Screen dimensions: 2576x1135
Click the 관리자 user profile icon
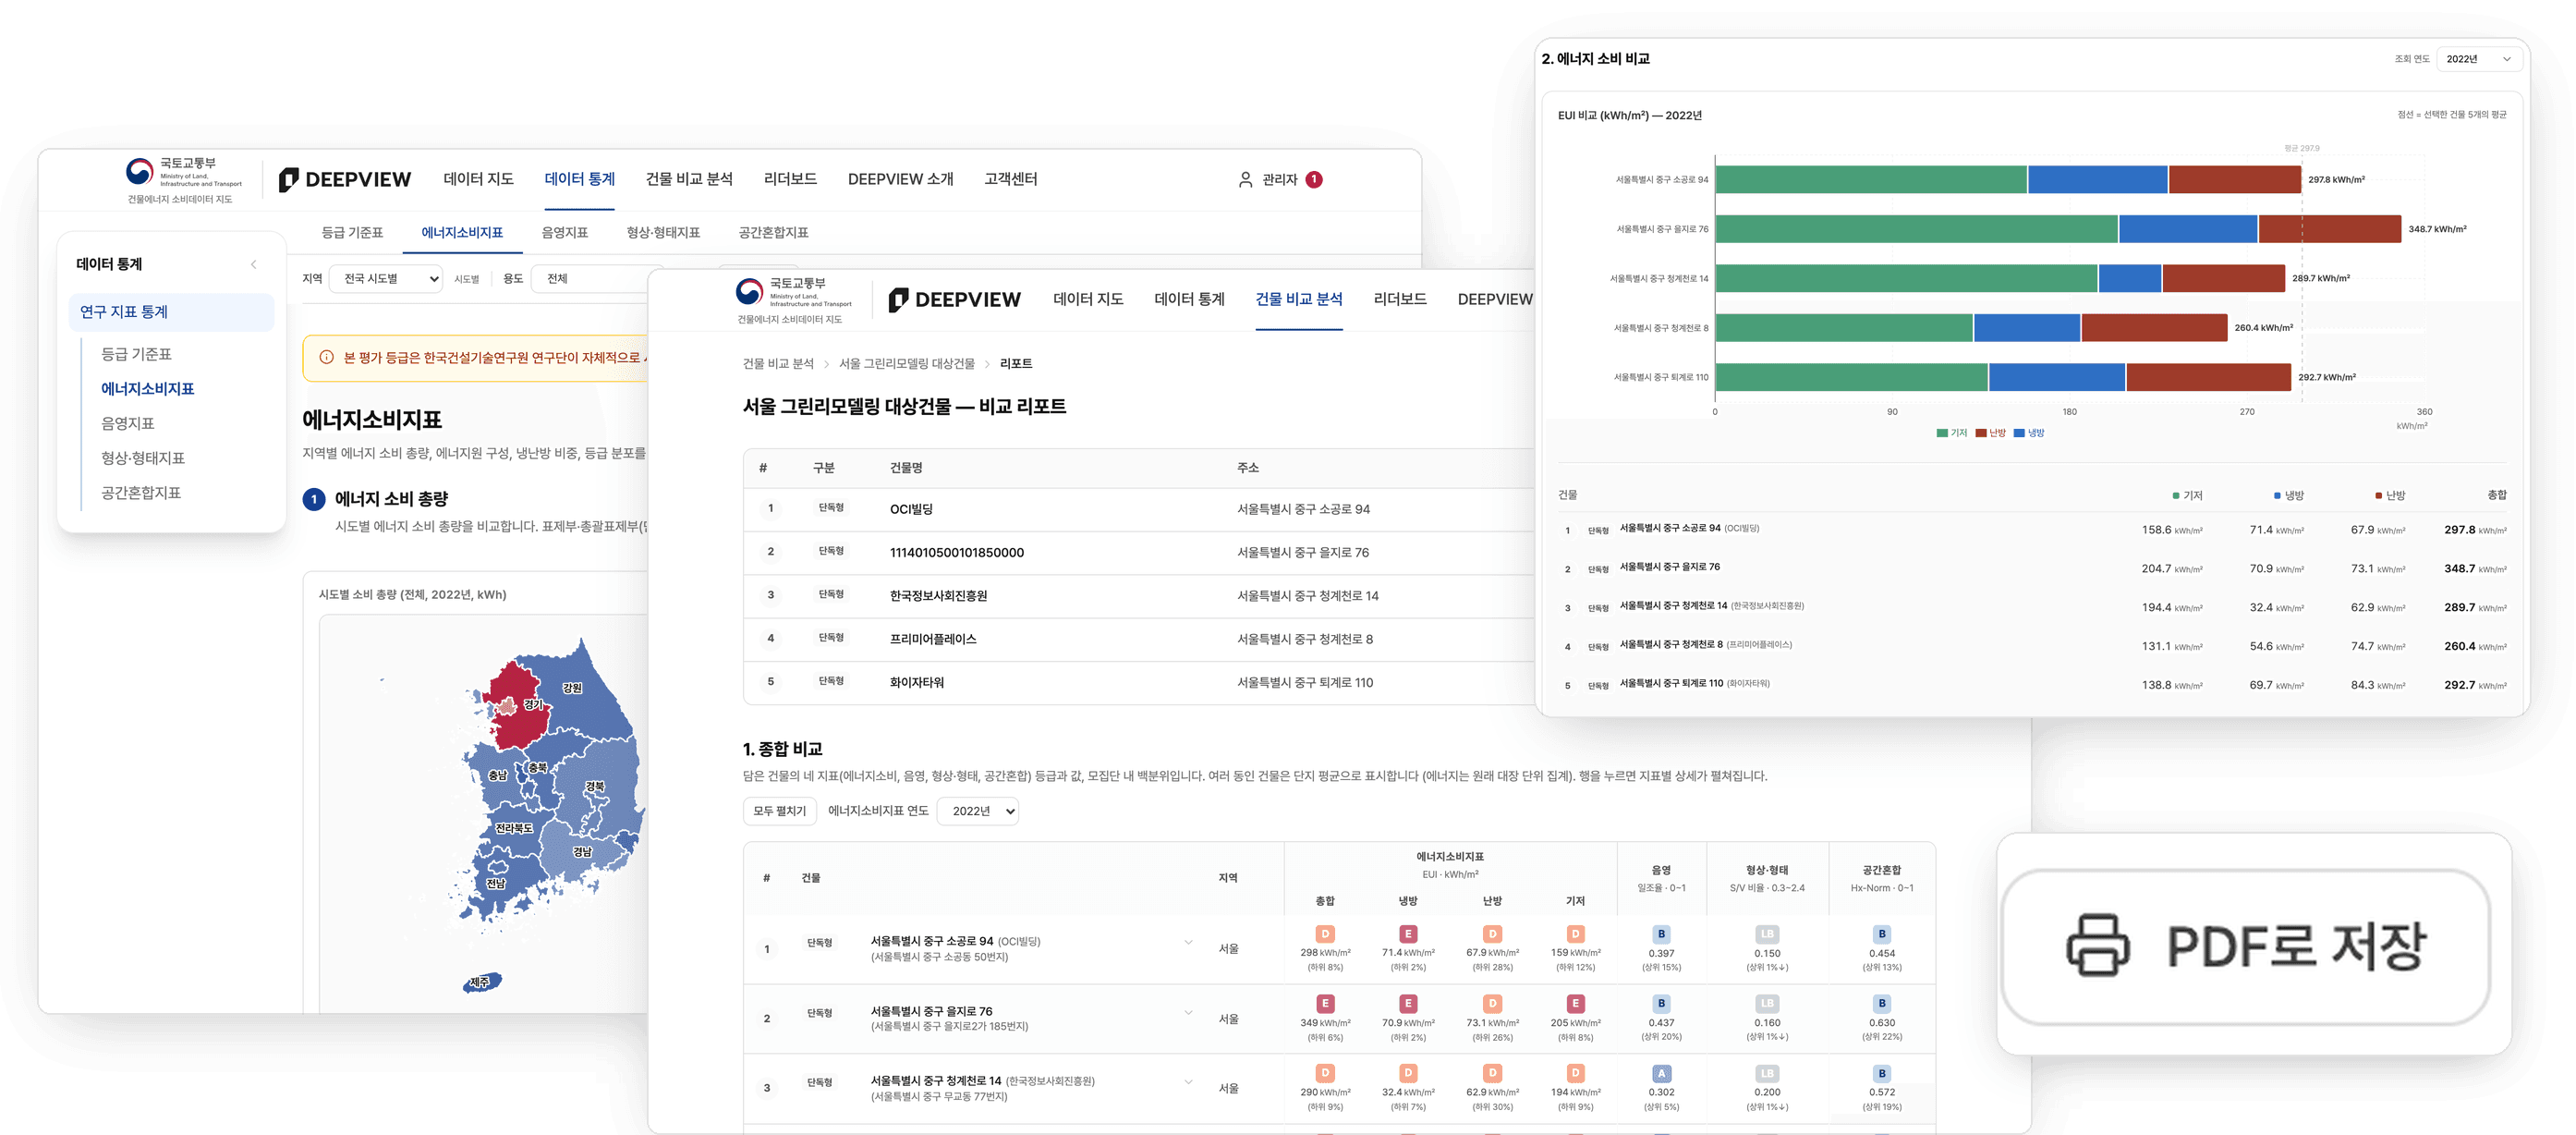coord(1245,180)
